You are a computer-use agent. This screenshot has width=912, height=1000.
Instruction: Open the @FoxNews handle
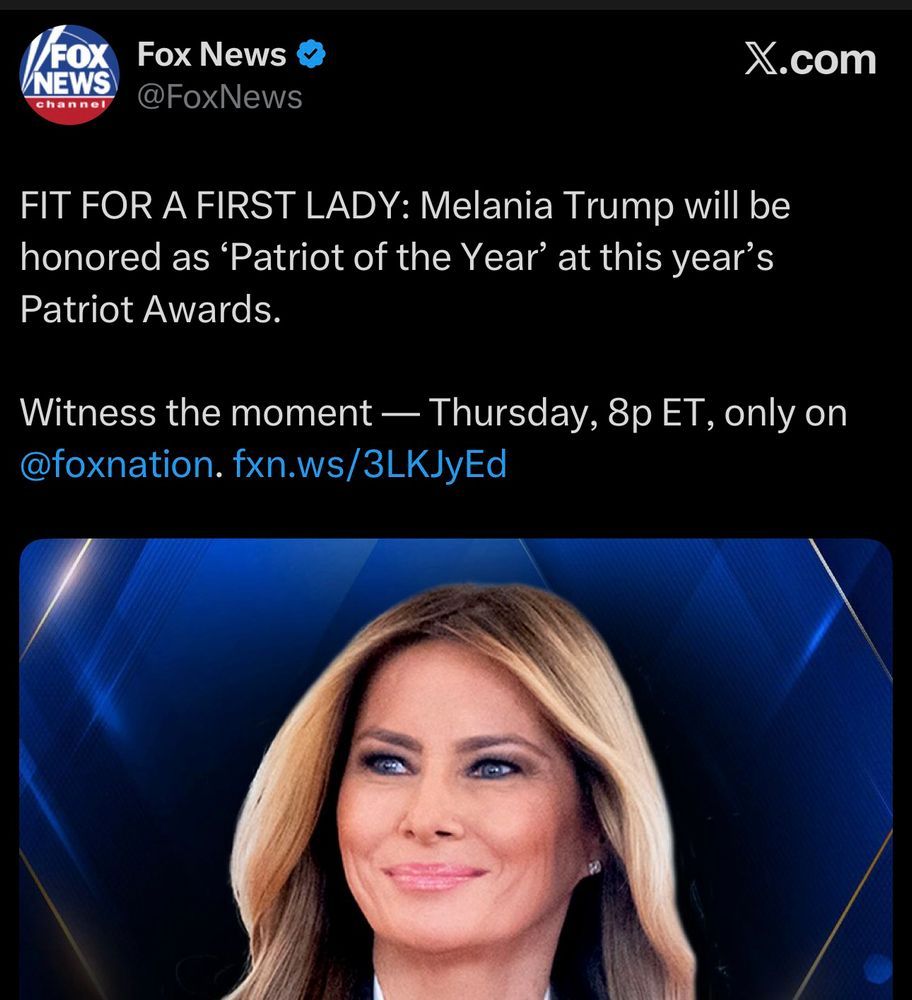tap(219, 97)
